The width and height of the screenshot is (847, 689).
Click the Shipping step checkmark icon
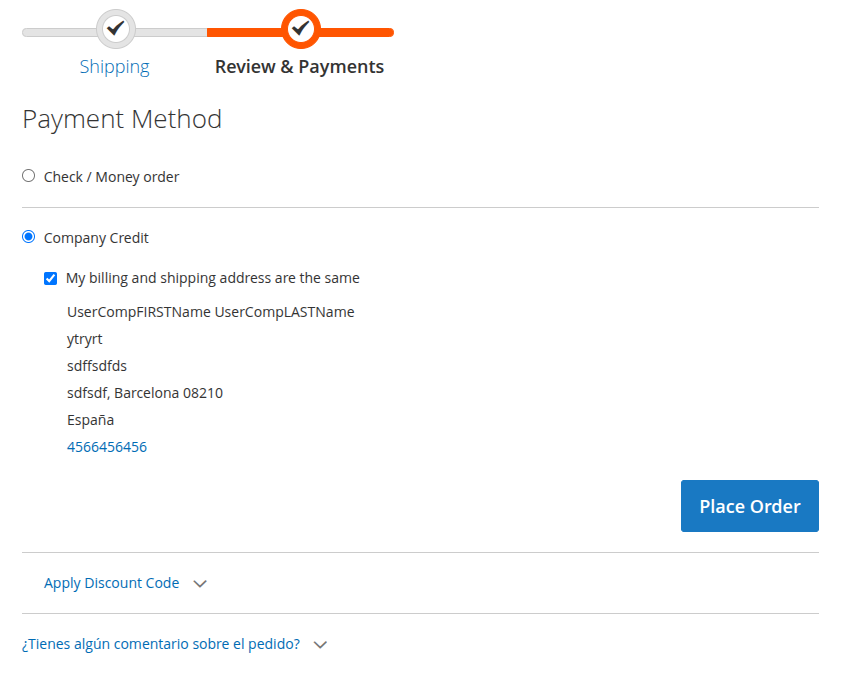coord(114,28)
